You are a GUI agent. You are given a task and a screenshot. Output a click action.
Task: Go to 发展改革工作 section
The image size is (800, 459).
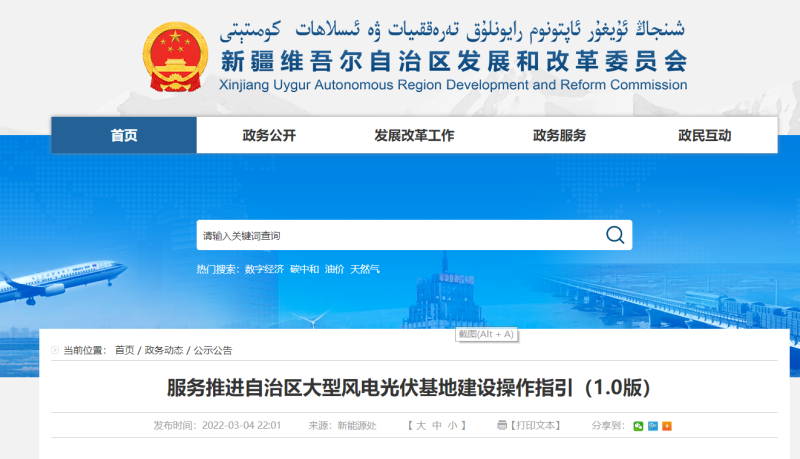click(x=414, y=136)
